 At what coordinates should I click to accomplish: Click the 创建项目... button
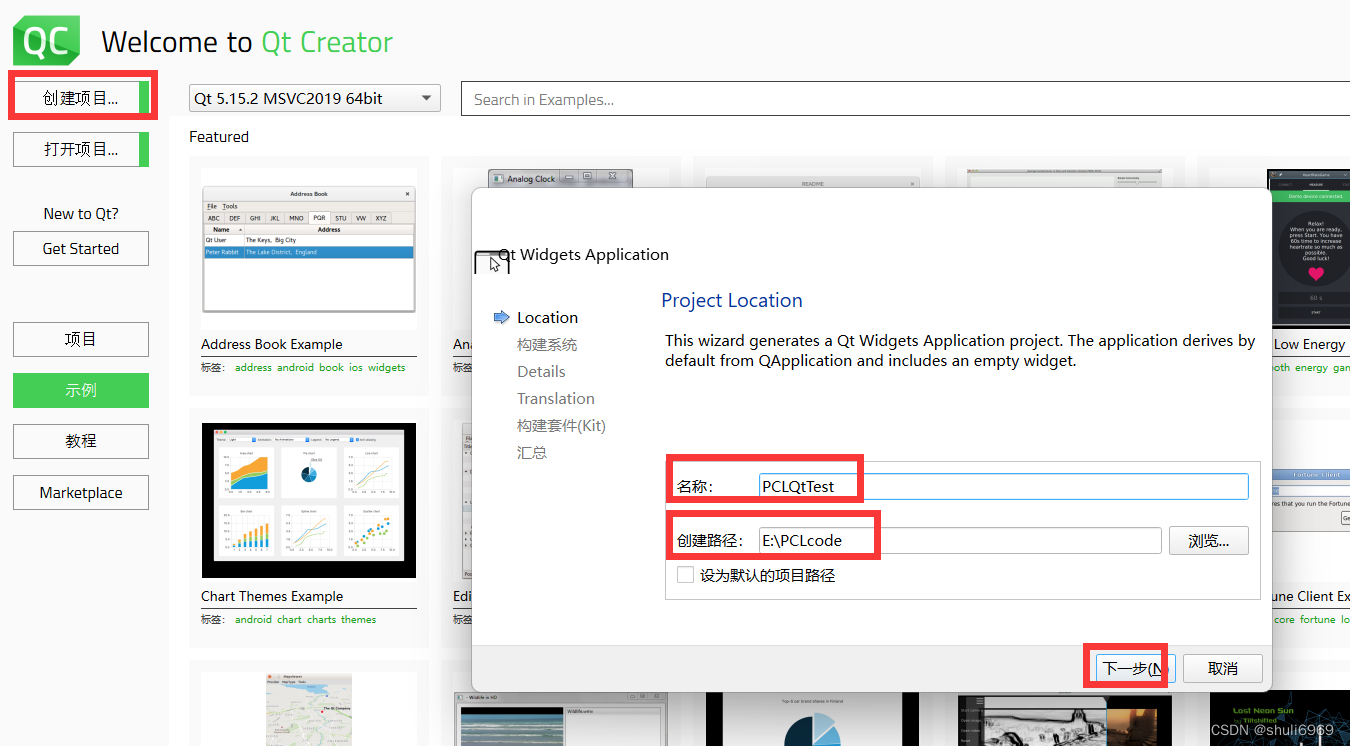coord(81,98)
